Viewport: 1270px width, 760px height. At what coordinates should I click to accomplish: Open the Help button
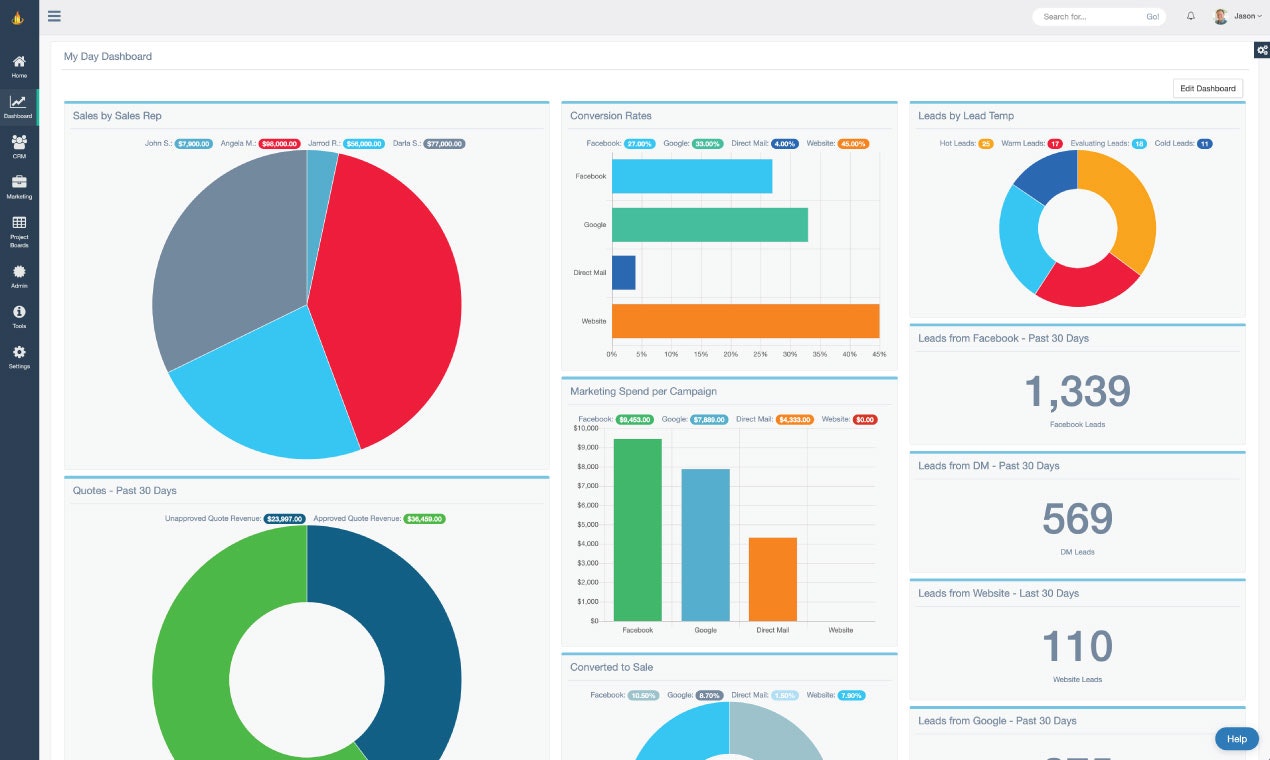[x=1237, y=739]
